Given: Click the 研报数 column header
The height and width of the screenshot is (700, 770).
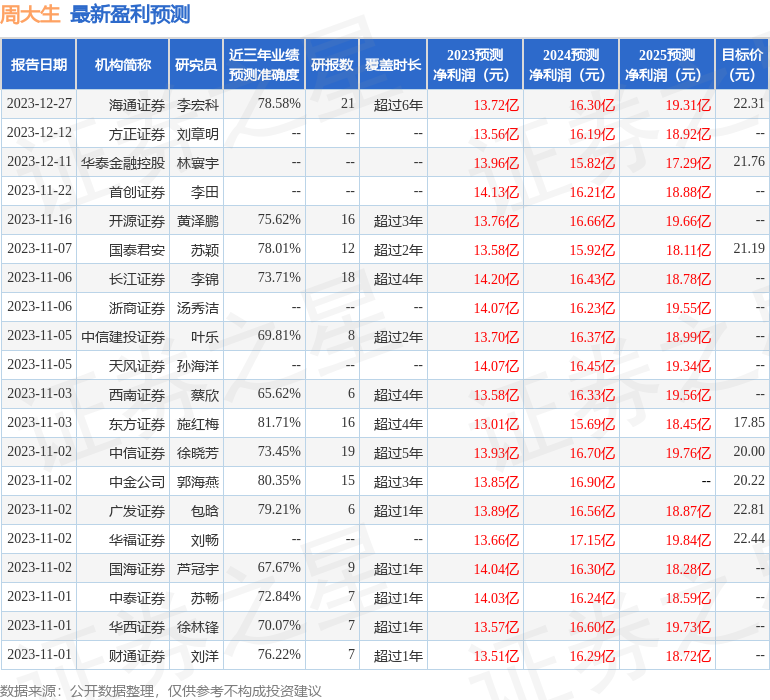Looking at the screenshot, I should (332, 64).
